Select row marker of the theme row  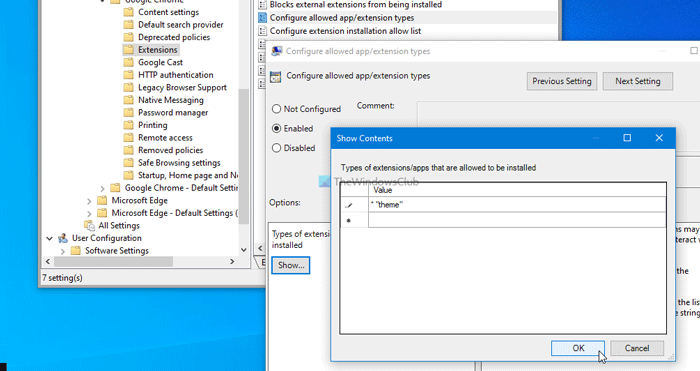pyautogui.click(x=354, y=205)
